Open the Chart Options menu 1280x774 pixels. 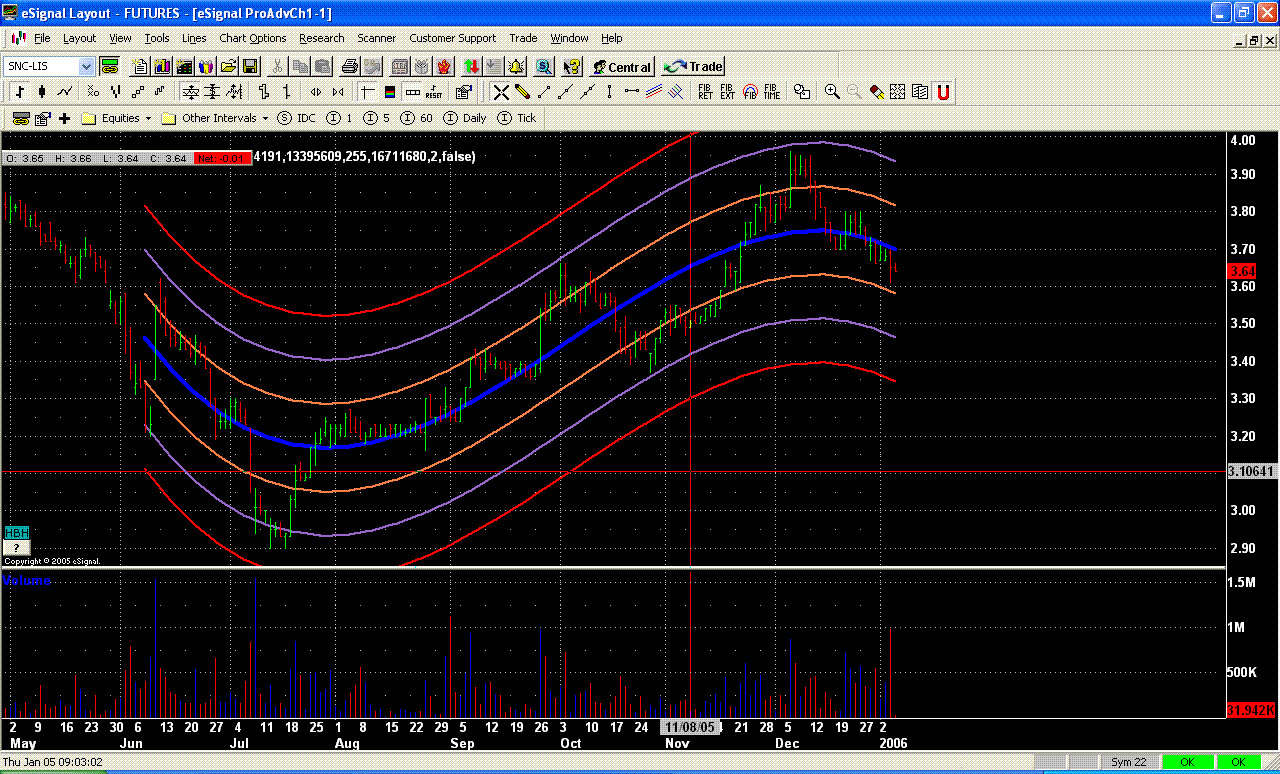pyautogui.click(x=252, y=38)
